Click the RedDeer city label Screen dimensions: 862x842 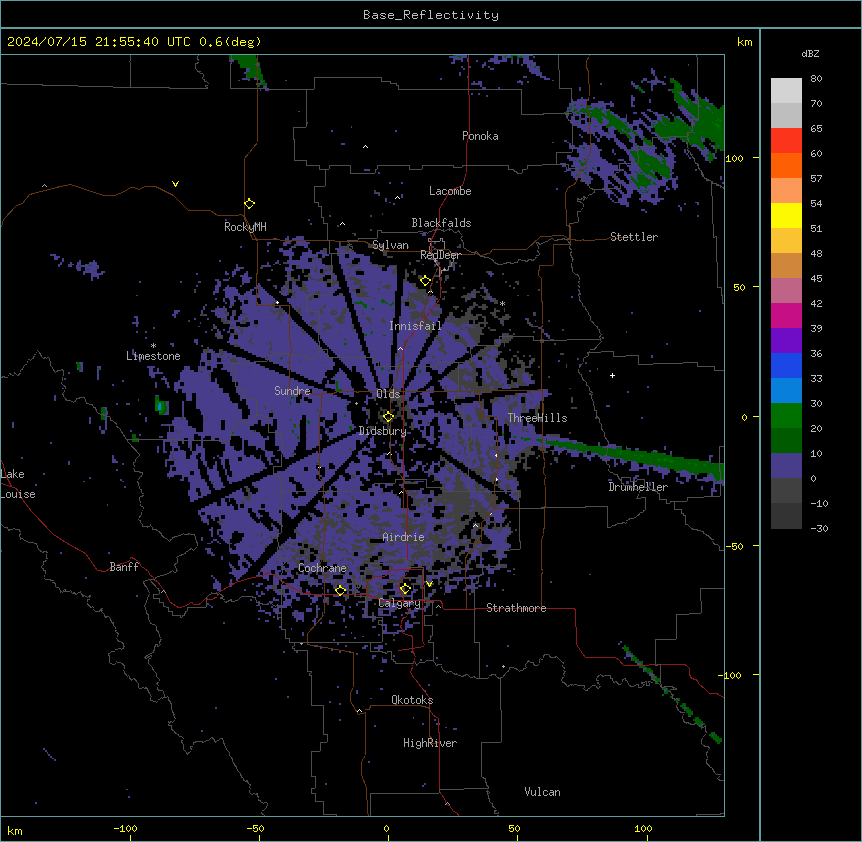[x=440, y=255]
